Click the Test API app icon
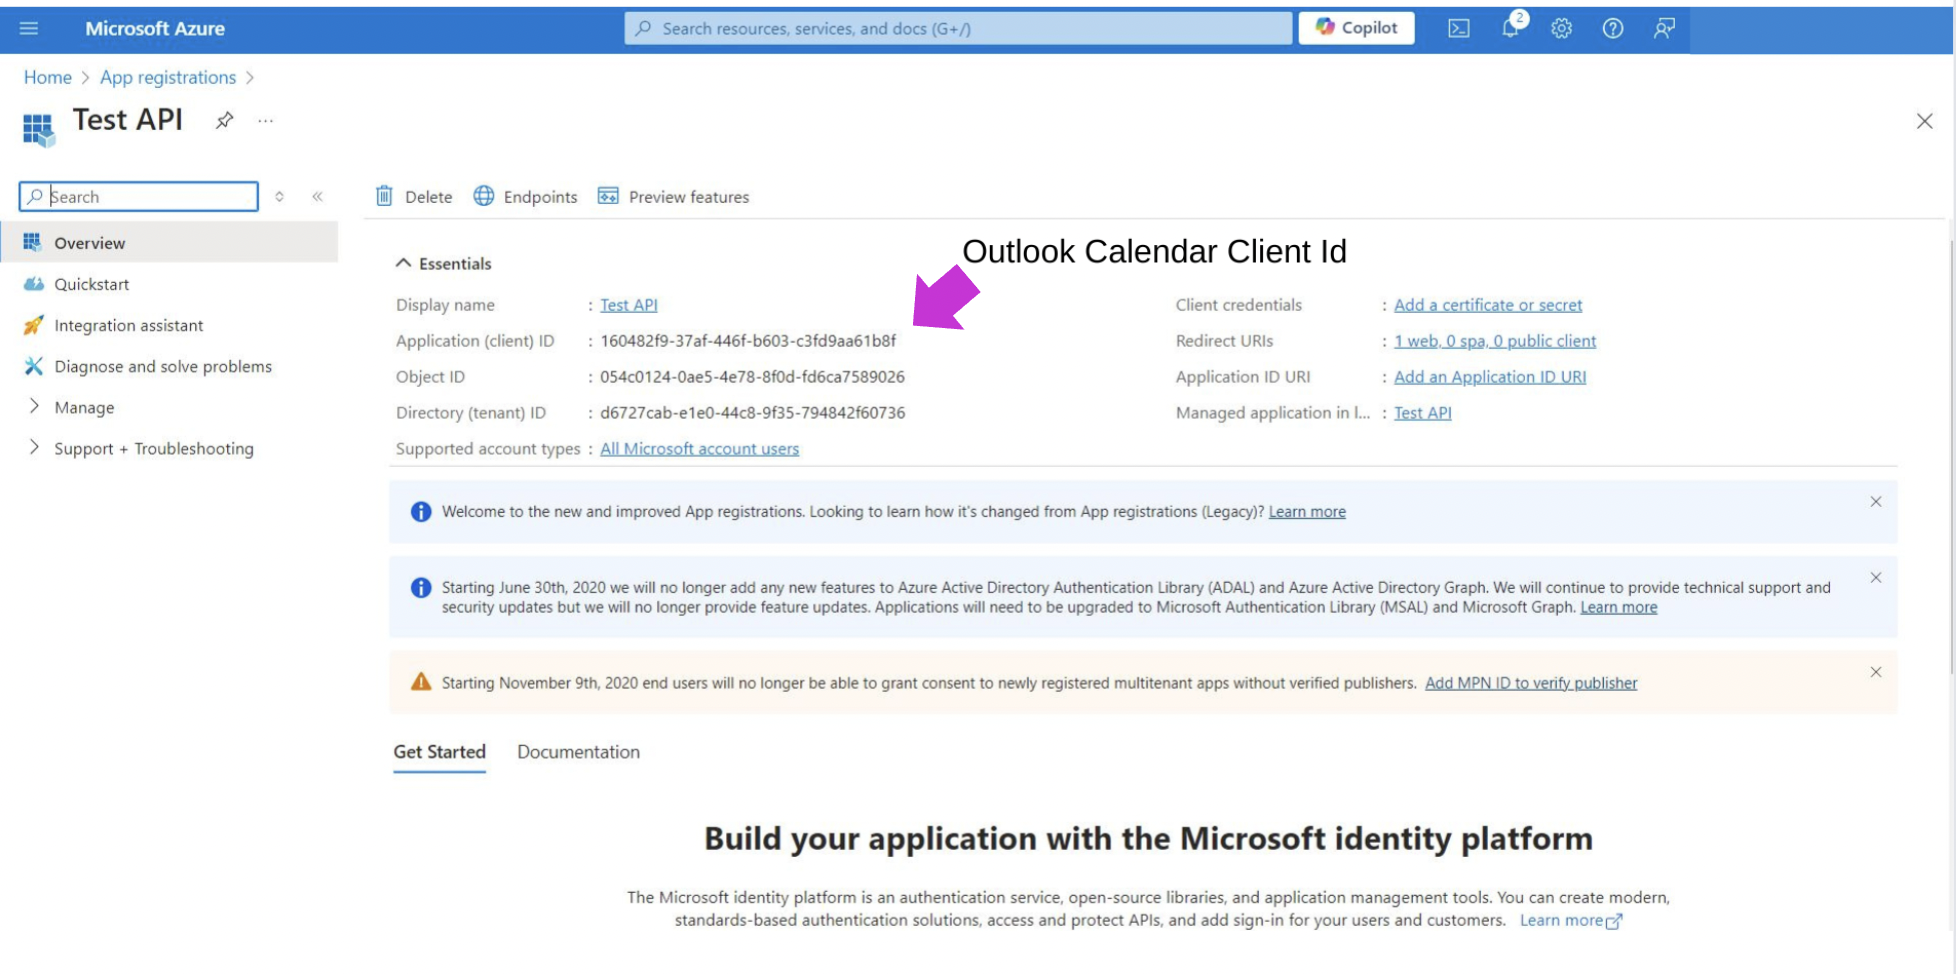 pos(38,129)
